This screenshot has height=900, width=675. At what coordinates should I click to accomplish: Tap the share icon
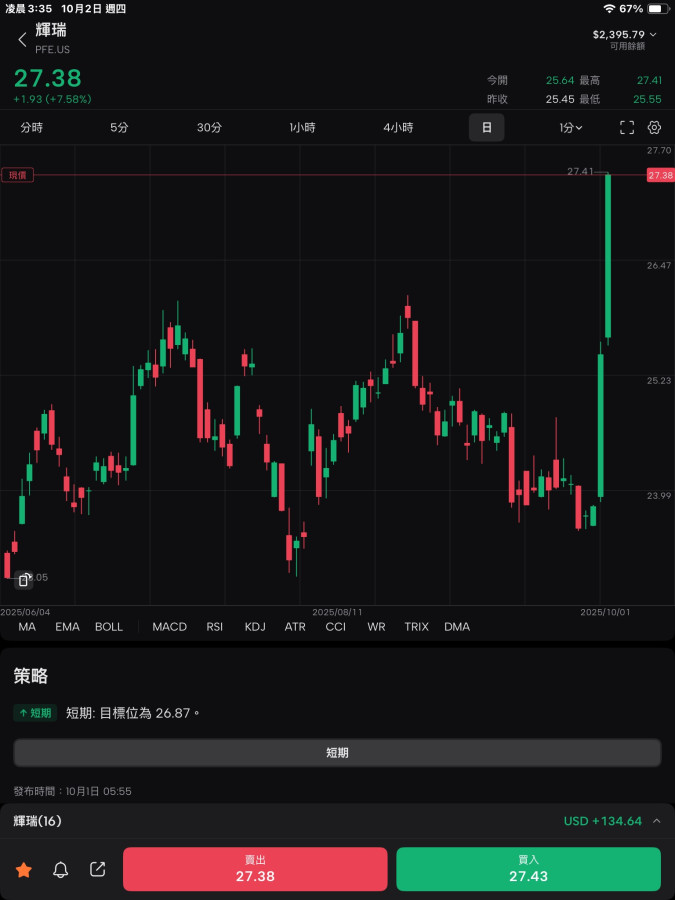pos(97,870)
